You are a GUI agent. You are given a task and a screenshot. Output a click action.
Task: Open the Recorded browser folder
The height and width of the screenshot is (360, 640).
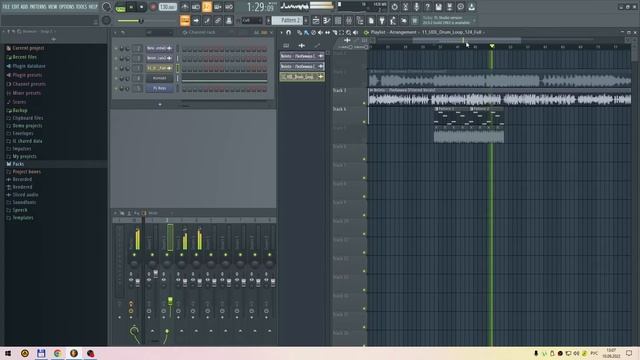22,179
